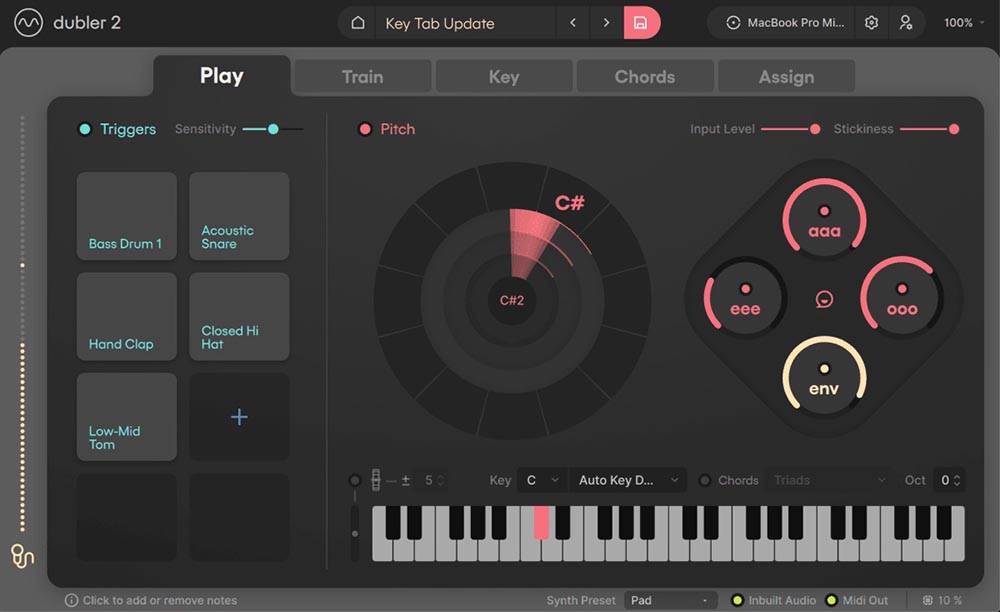Enable the Chords toggle
The height and width of the screenshot is (612, 1000).
coord(704,480)
